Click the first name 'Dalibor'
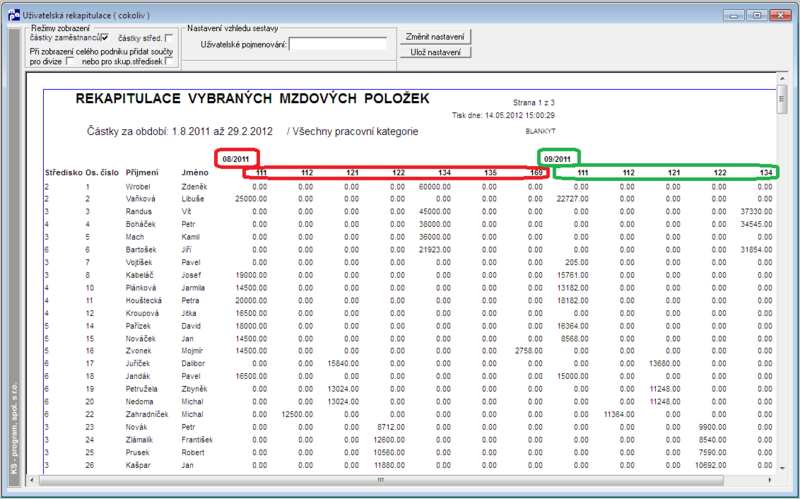Image resolution: width=800 pixels, height=499 pixels. coord(193,364)
